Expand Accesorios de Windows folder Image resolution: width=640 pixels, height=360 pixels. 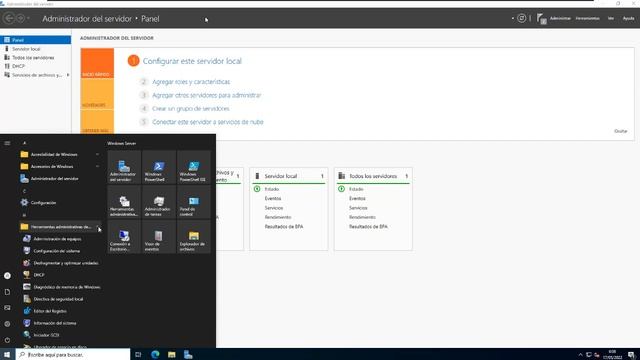[x=60, y=167]
